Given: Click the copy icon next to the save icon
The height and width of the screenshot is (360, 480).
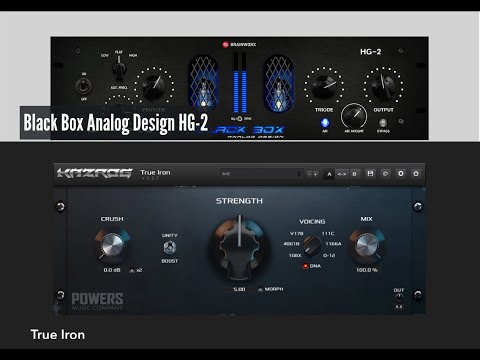Looking at the screenshot, I should tap(385, 174).
